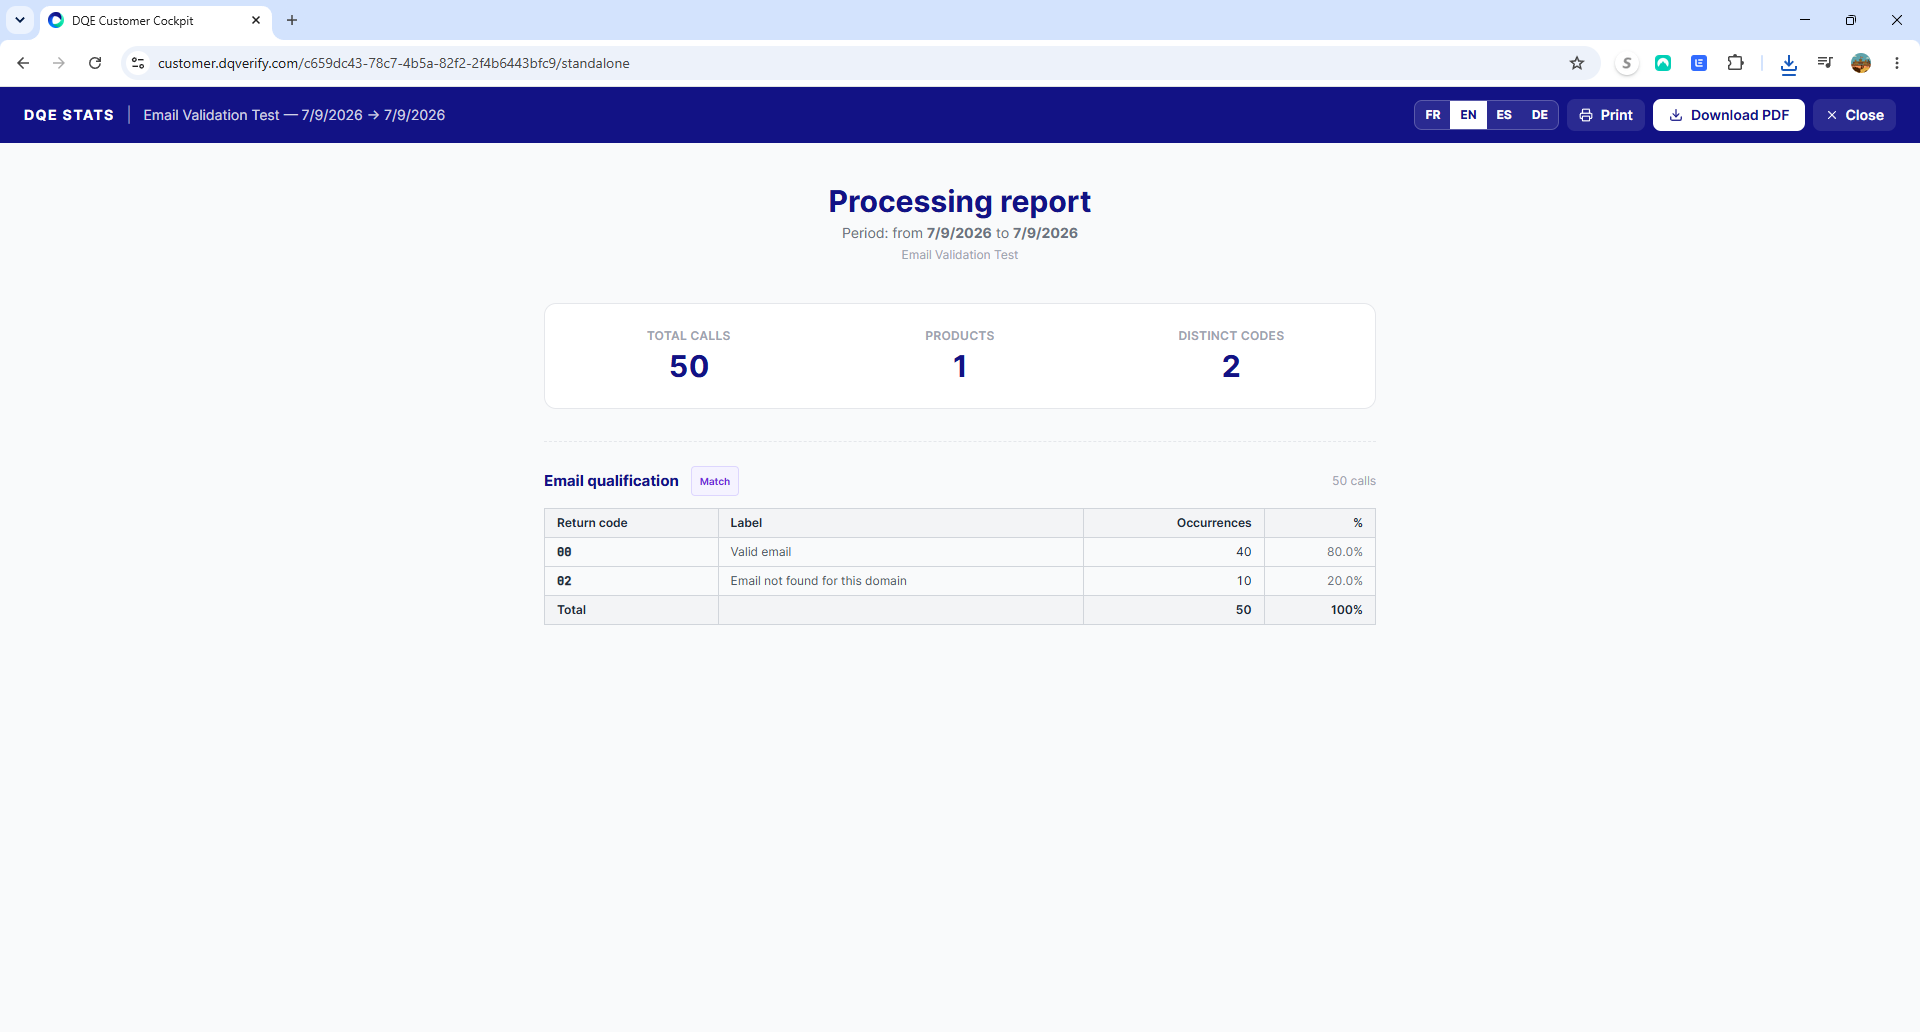Image resolution: width=1920 pixels, height=1032 pixels.
Task: Close the standalone report view
Action: [1855, 115]
